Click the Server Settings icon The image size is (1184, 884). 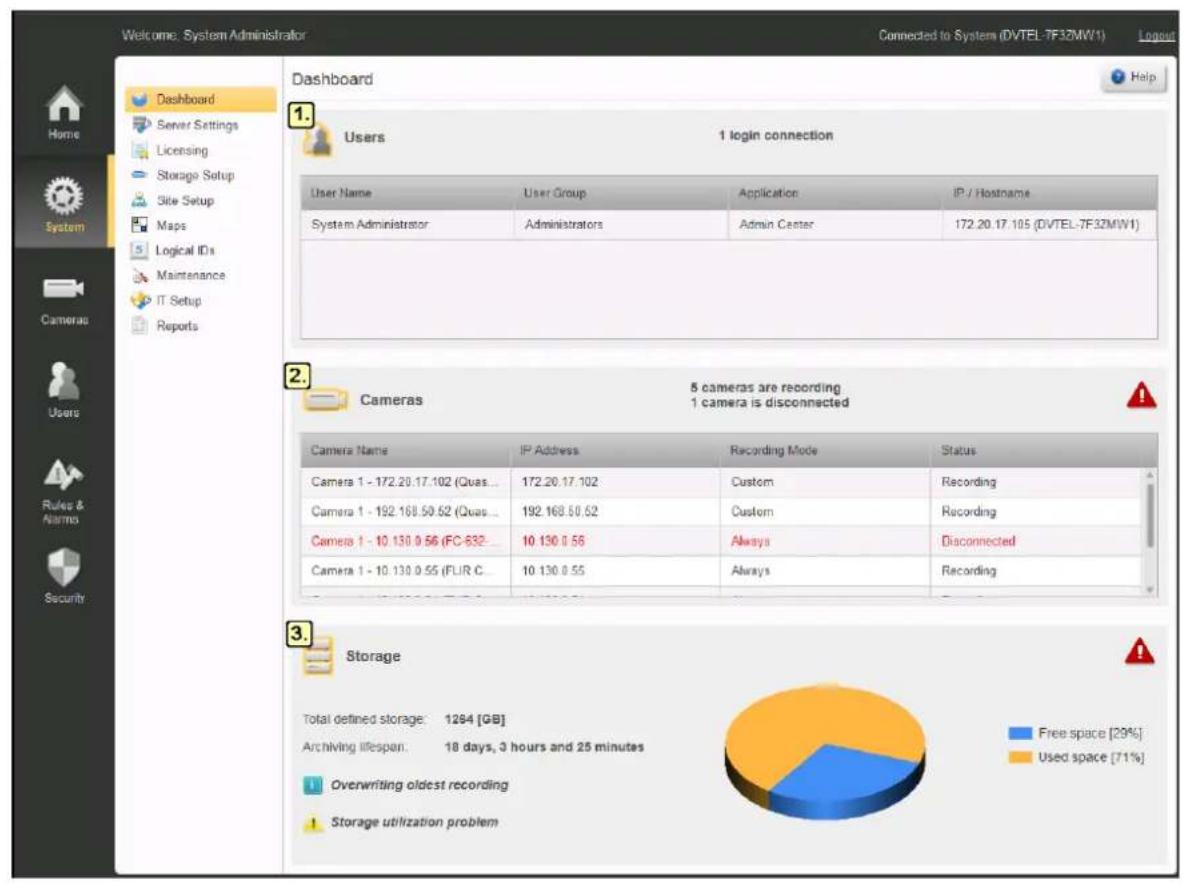[x=140, y=125]
